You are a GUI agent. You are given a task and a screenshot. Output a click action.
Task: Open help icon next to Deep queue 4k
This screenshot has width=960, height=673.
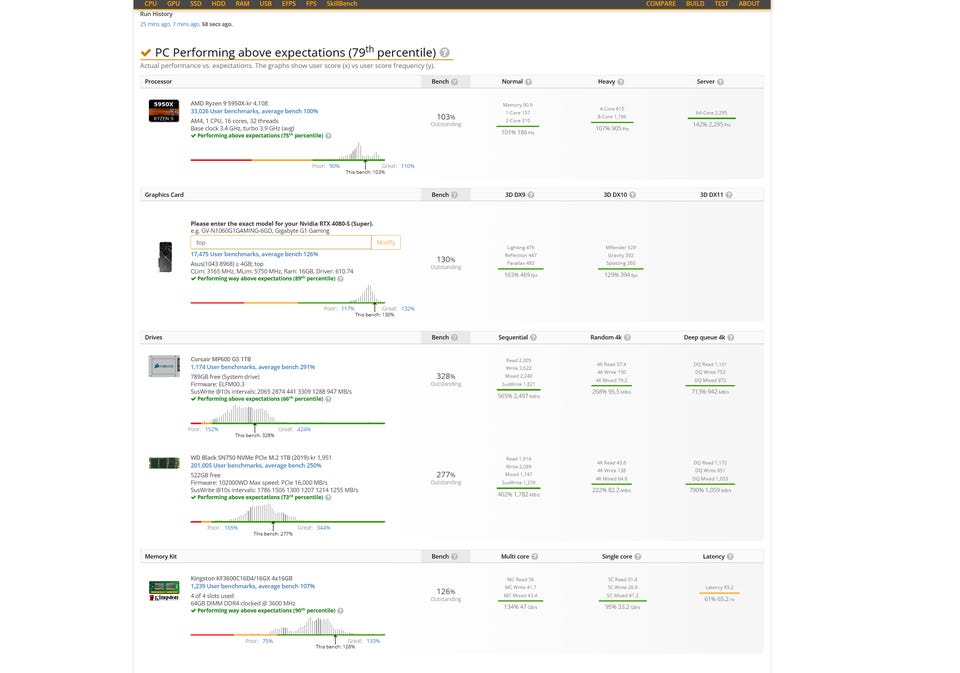(730, 337)
